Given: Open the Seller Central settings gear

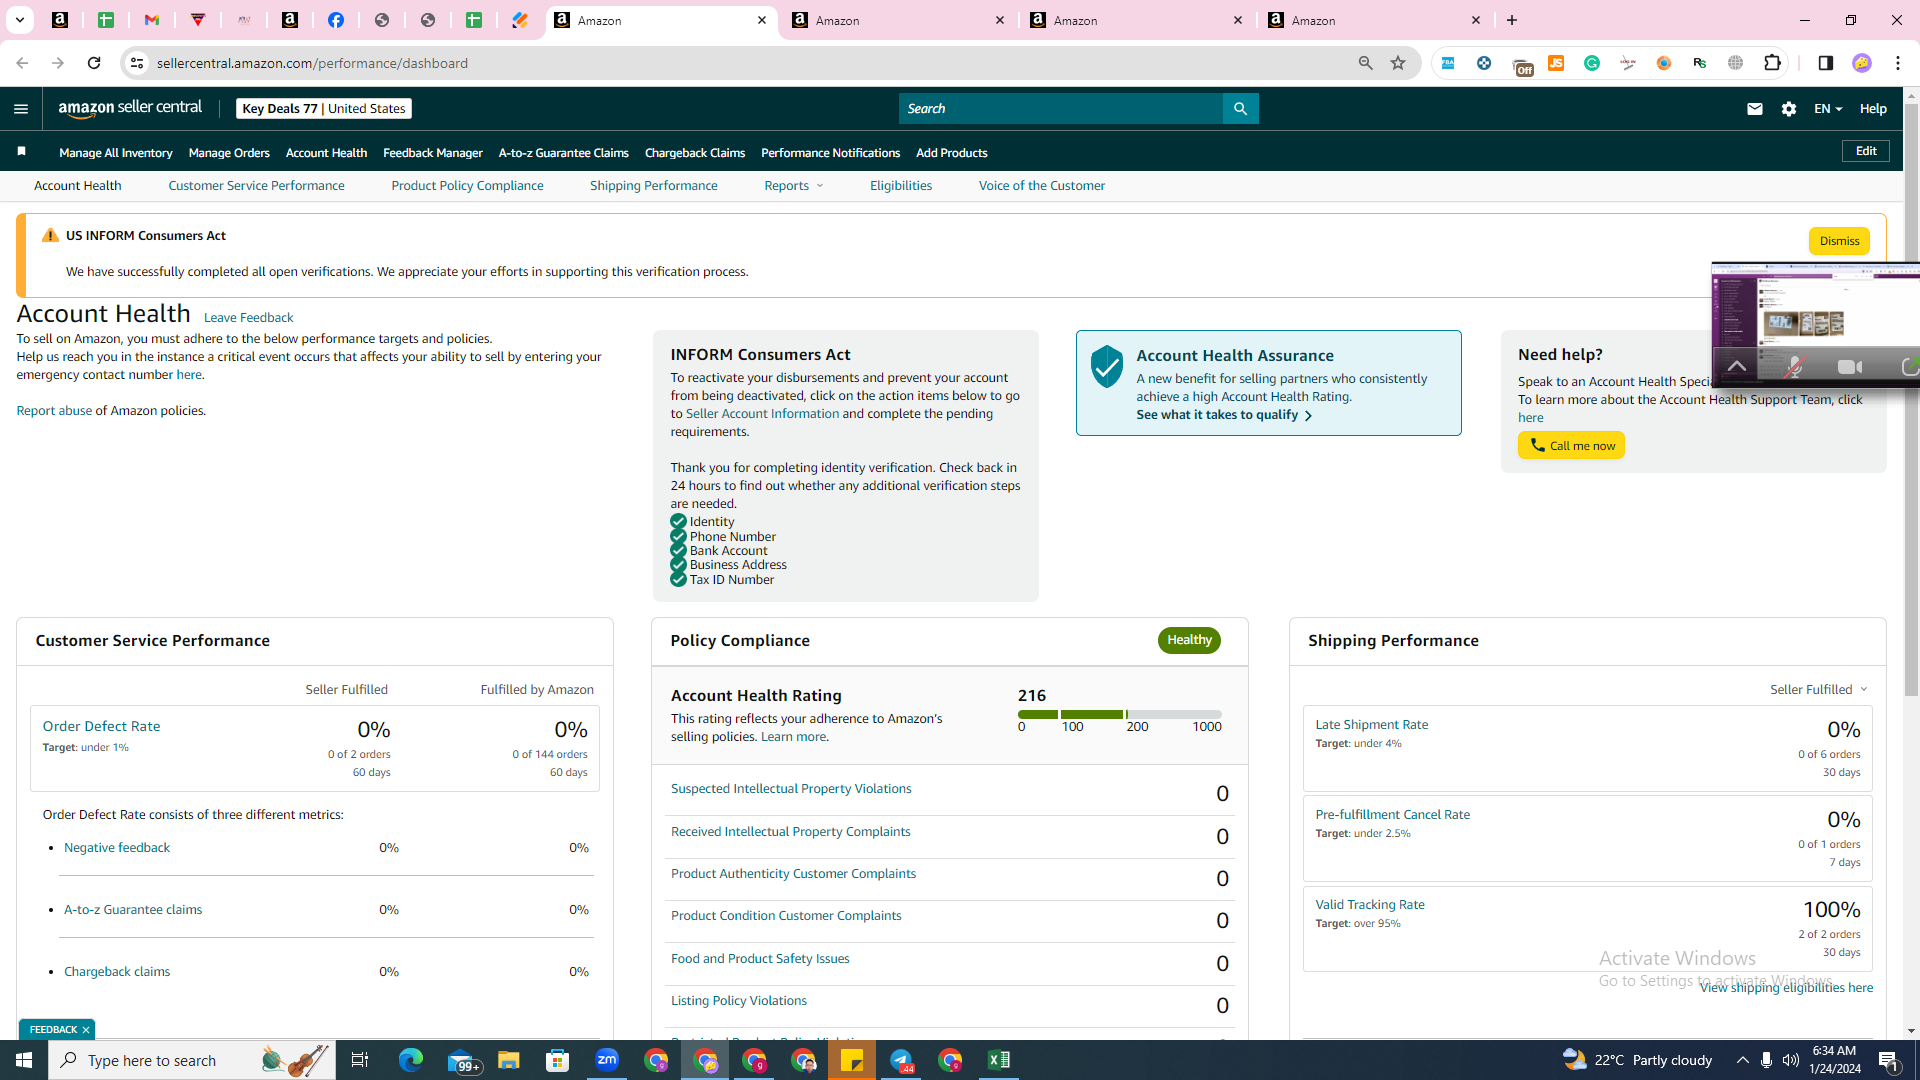Looking at the screenshot, I should (1789, 109).
